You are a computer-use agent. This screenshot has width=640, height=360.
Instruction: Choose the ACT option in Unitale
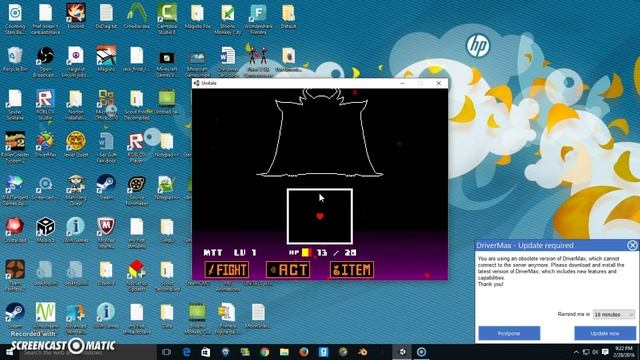[x=288, y=270]
